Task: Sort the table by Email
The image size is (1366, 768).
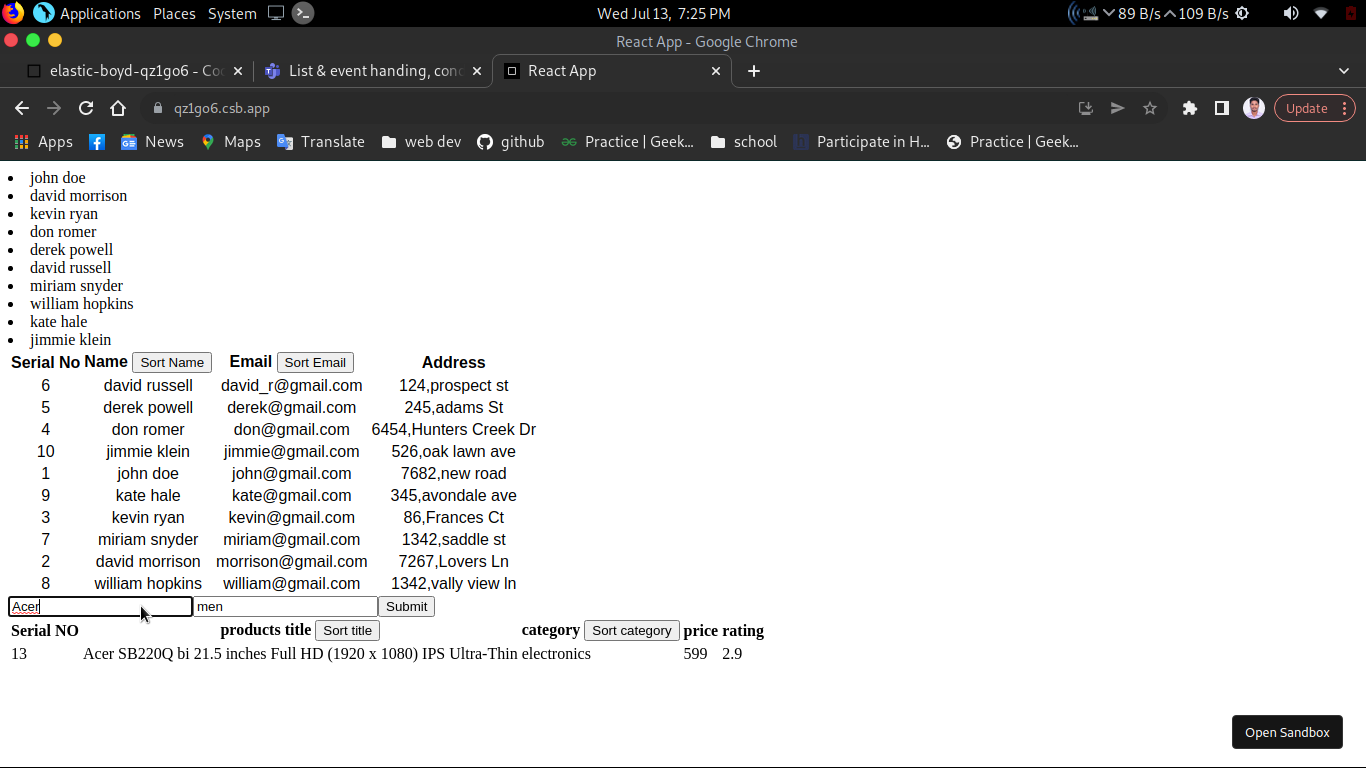Action: coord(315,363)
